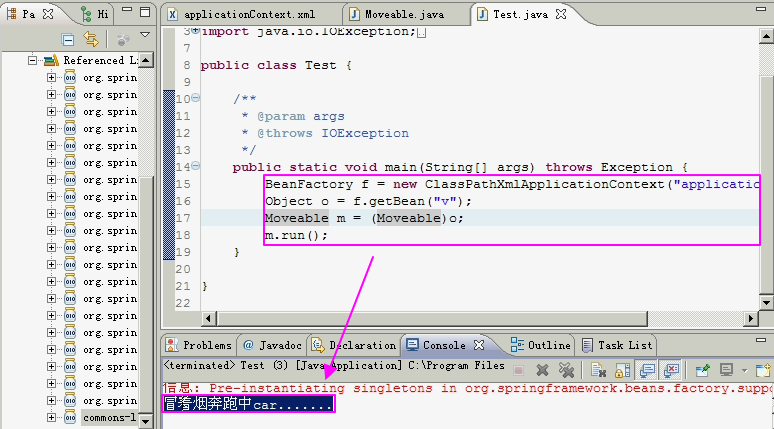Select the Referenced Libraries folder label
Viewport: 774px width, 429px height.
click(x=100, y=60)
